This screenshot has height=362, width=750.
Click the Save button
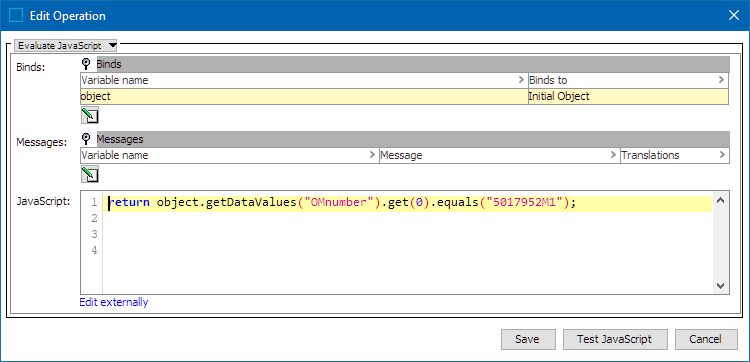(528, 340)
